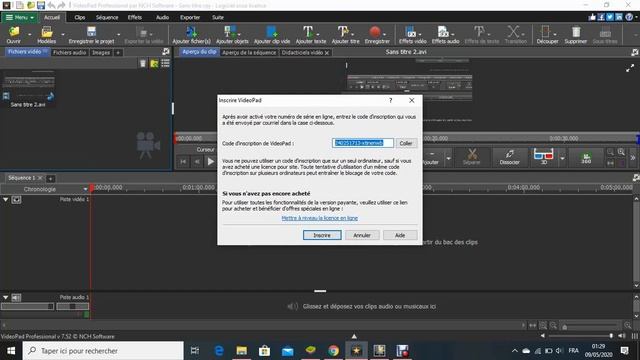Click the dialog help question mark
This screenshot has height=360, width=640.
point(391,100)
